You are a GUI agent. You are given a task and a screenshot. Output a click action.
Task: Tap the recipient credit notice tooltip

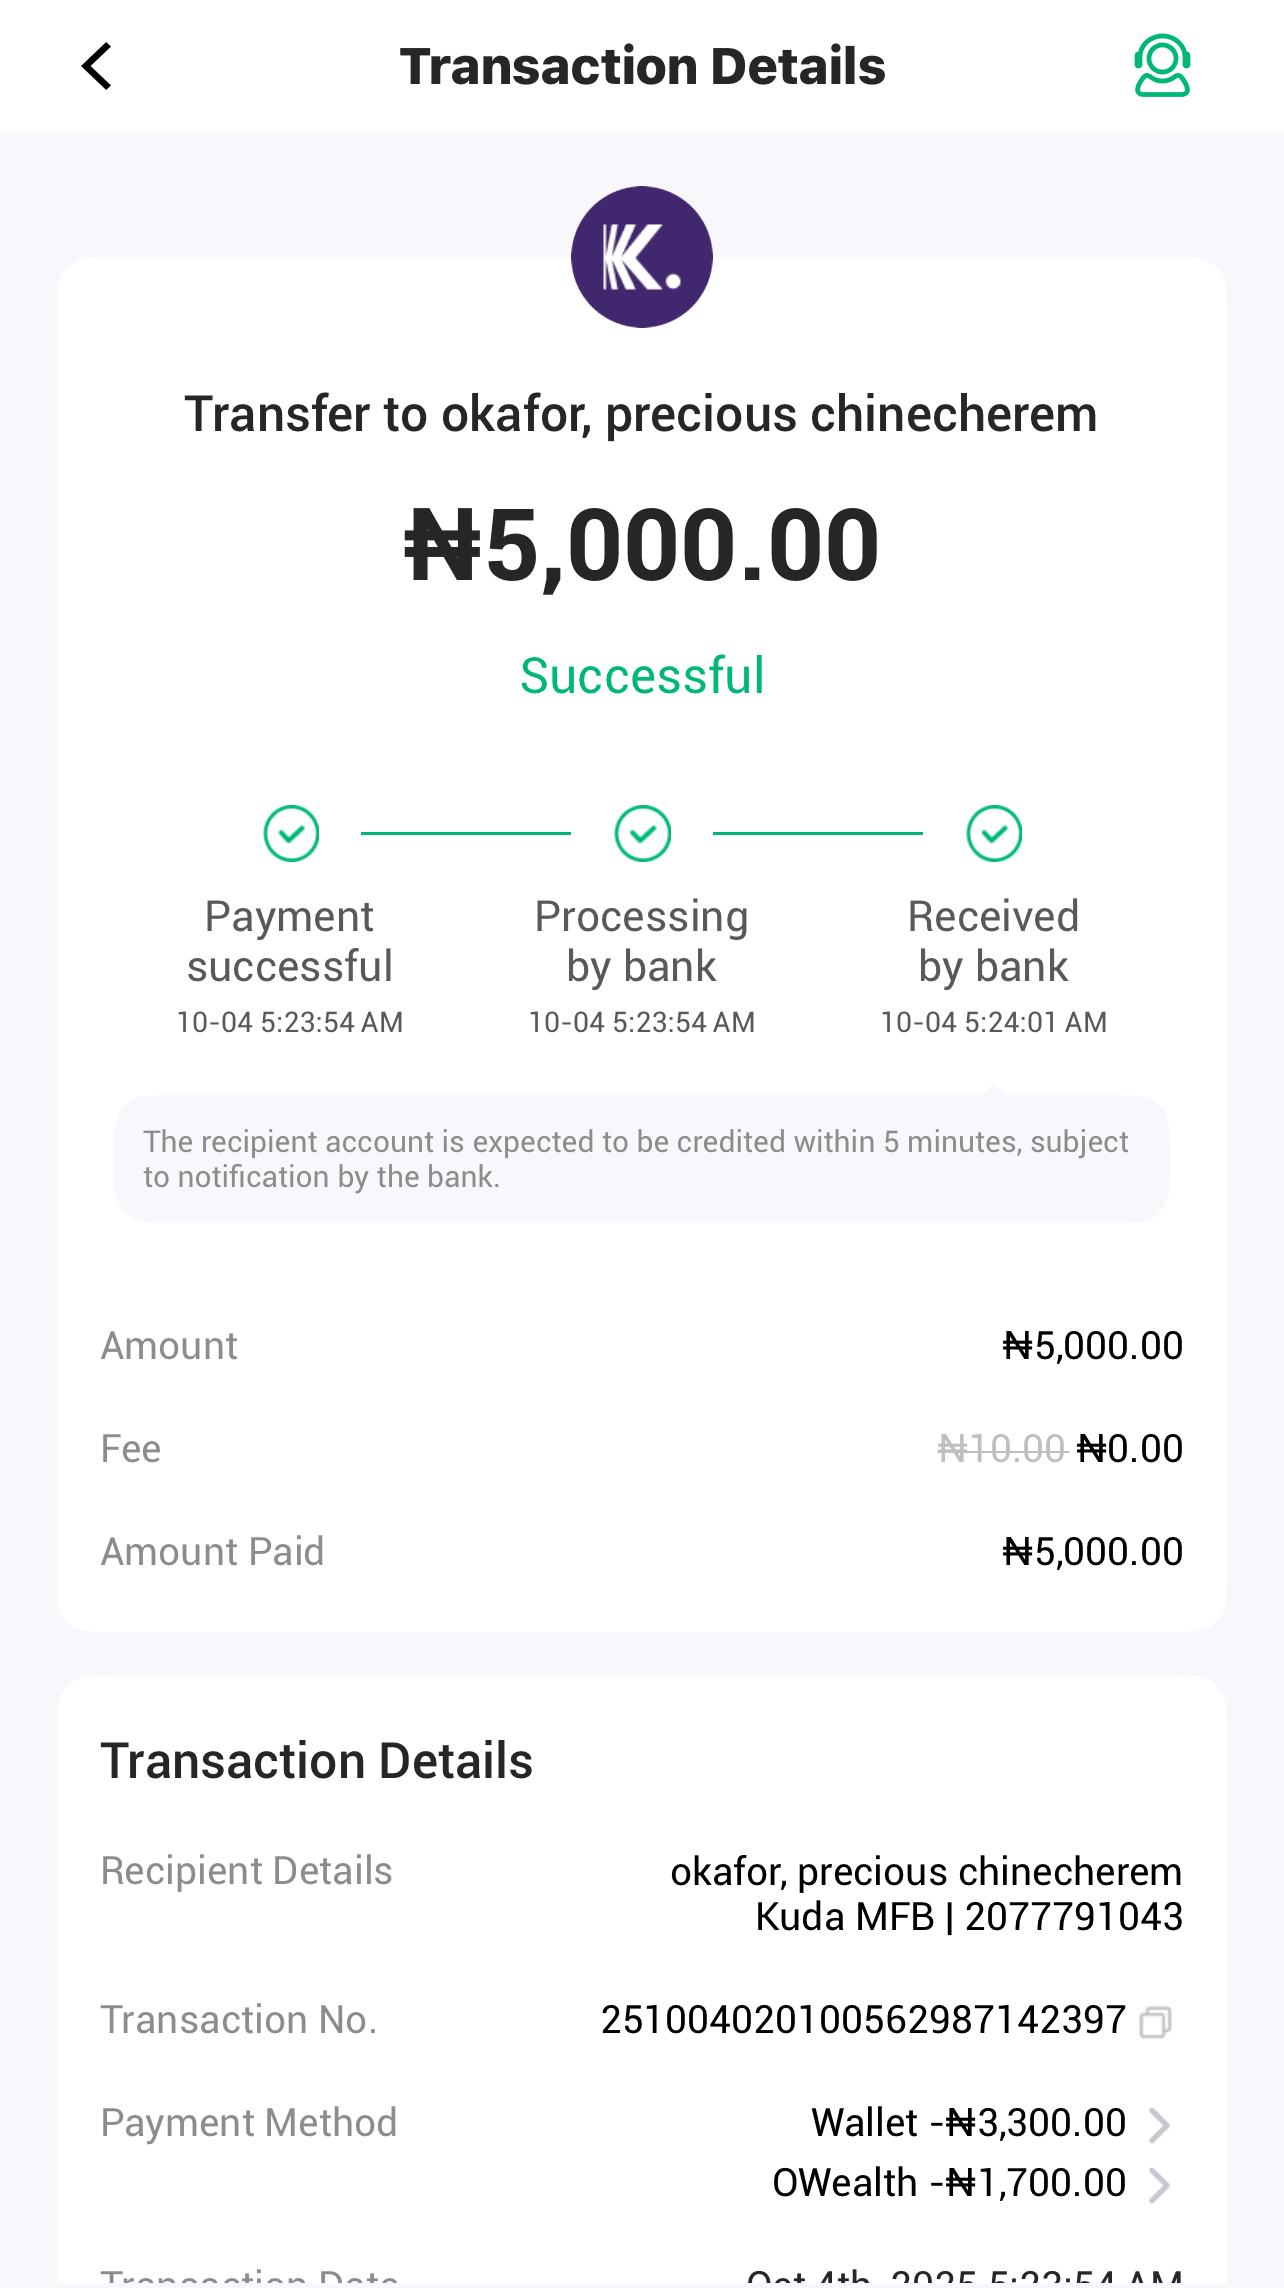click(x=641, y=1159)
